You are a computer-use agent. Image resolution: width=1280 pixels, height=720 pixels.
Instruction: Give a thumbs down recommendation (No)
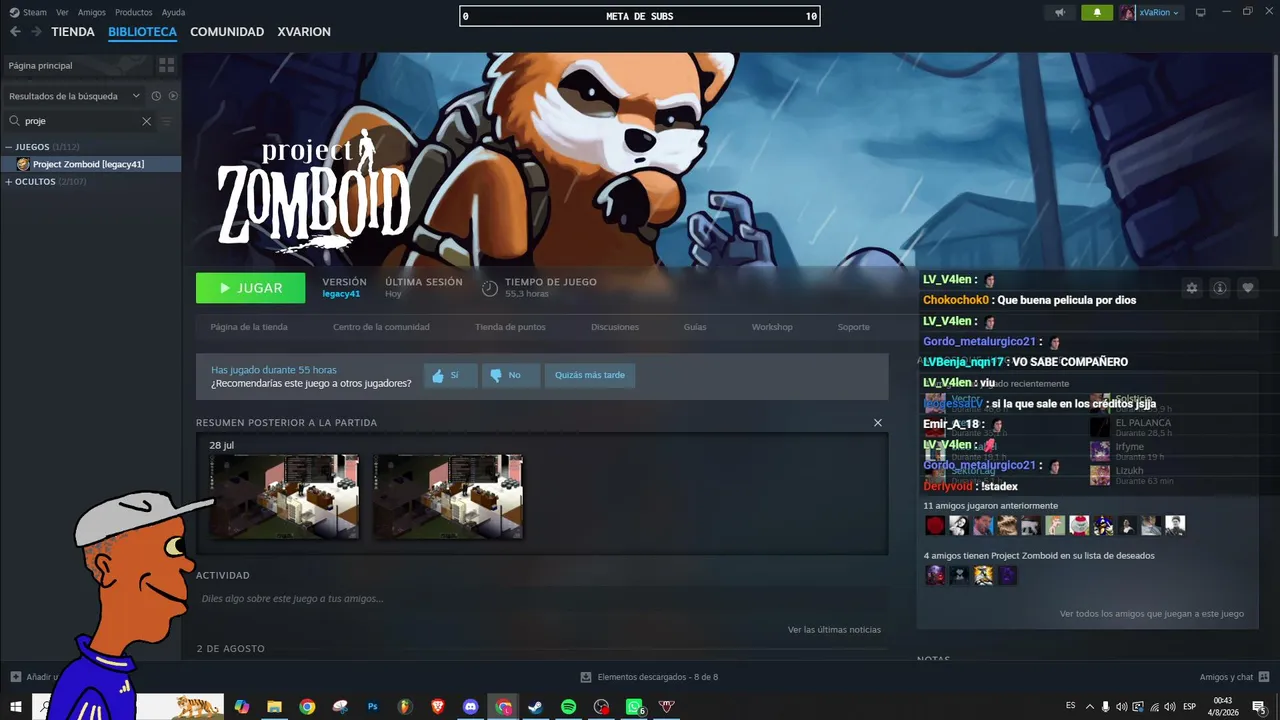(510, 376)
